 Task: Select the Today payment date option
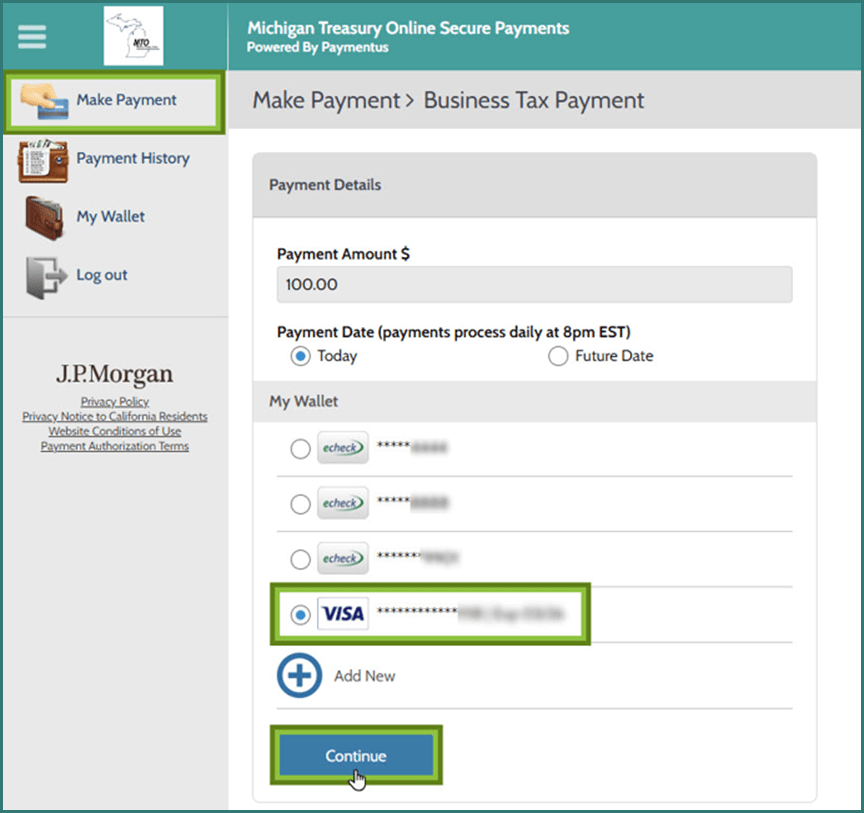click(x=301, y=355)
